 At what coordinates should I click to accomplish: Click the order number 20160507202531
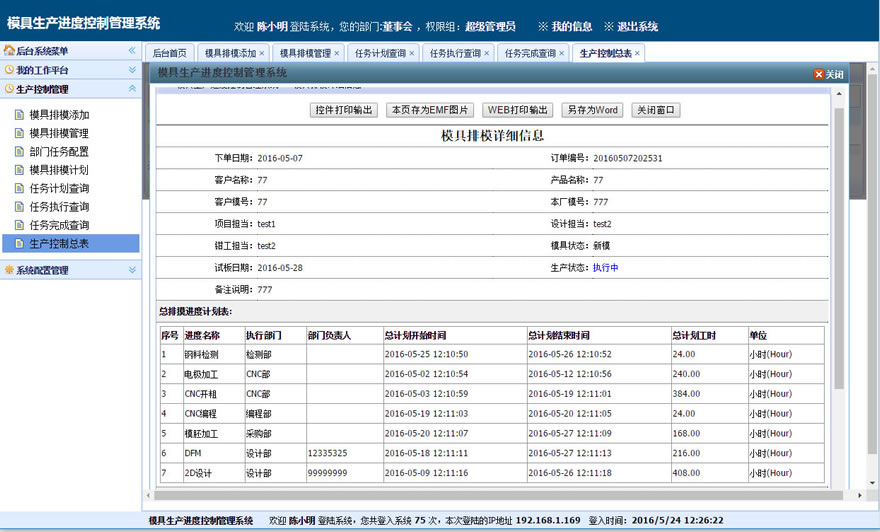pyautogui.click(x=627, y=158)
